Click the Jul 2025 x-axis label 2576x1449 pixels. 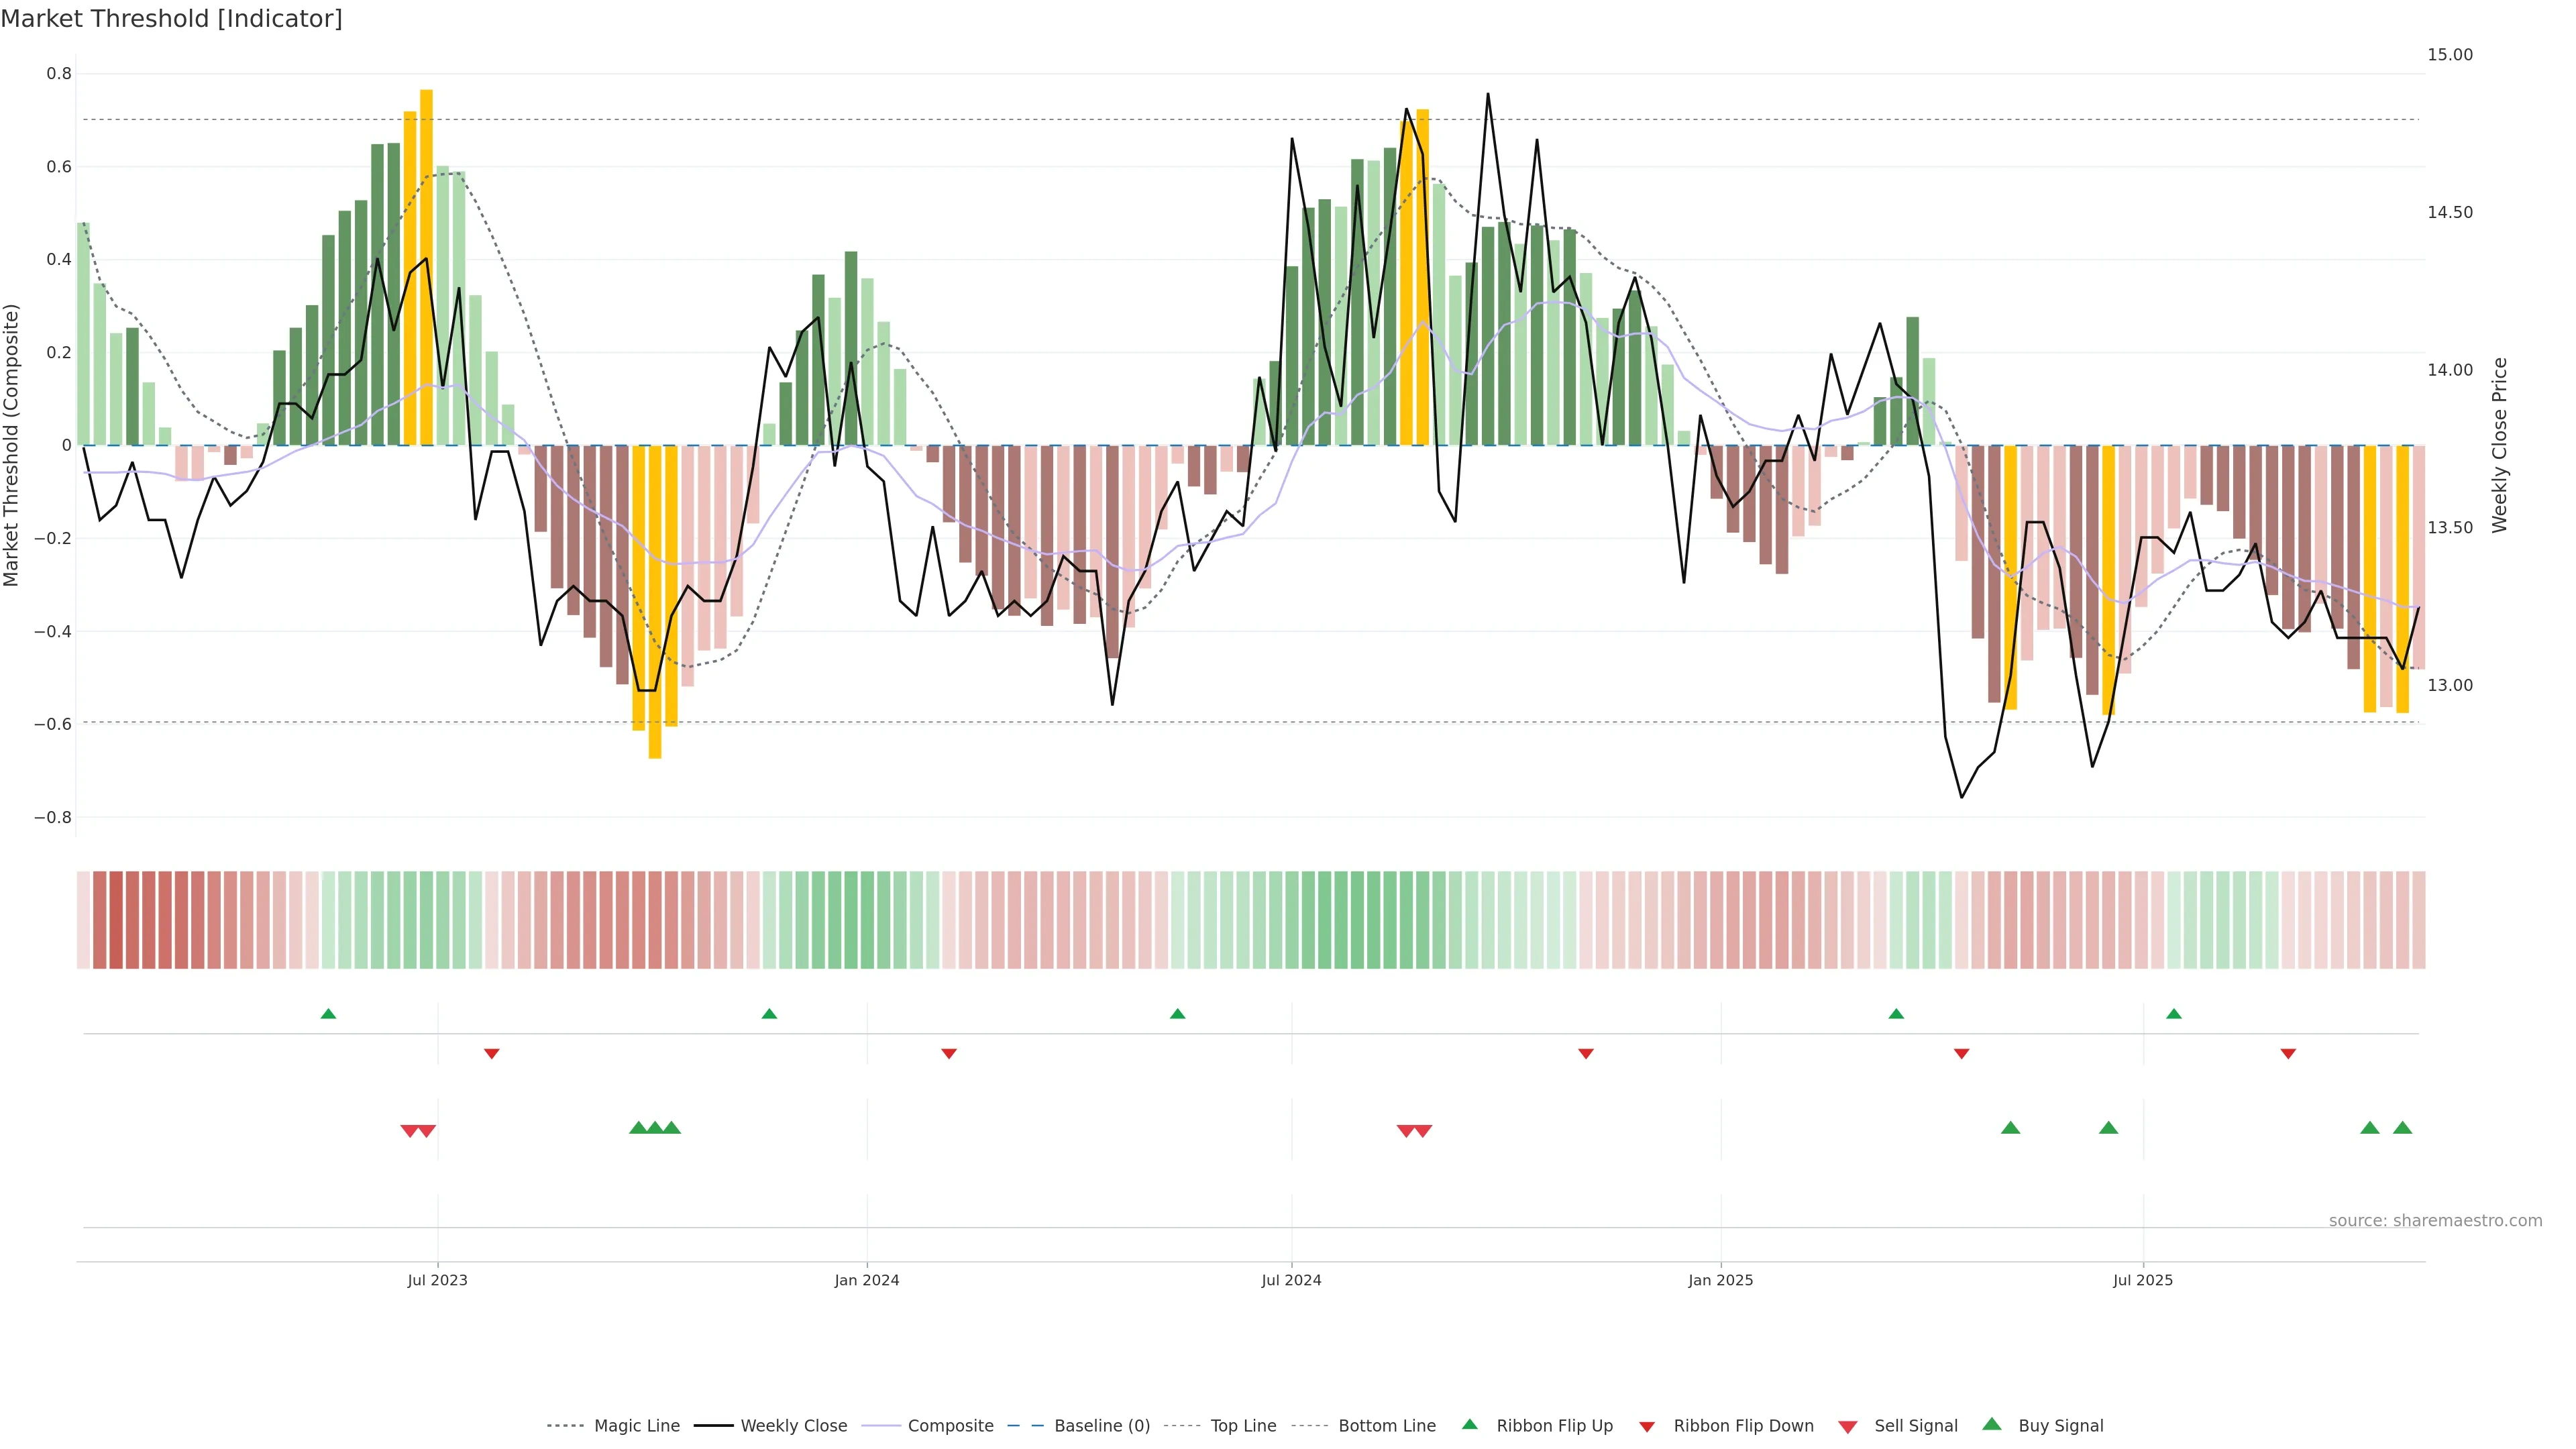coord(2143,1280)
